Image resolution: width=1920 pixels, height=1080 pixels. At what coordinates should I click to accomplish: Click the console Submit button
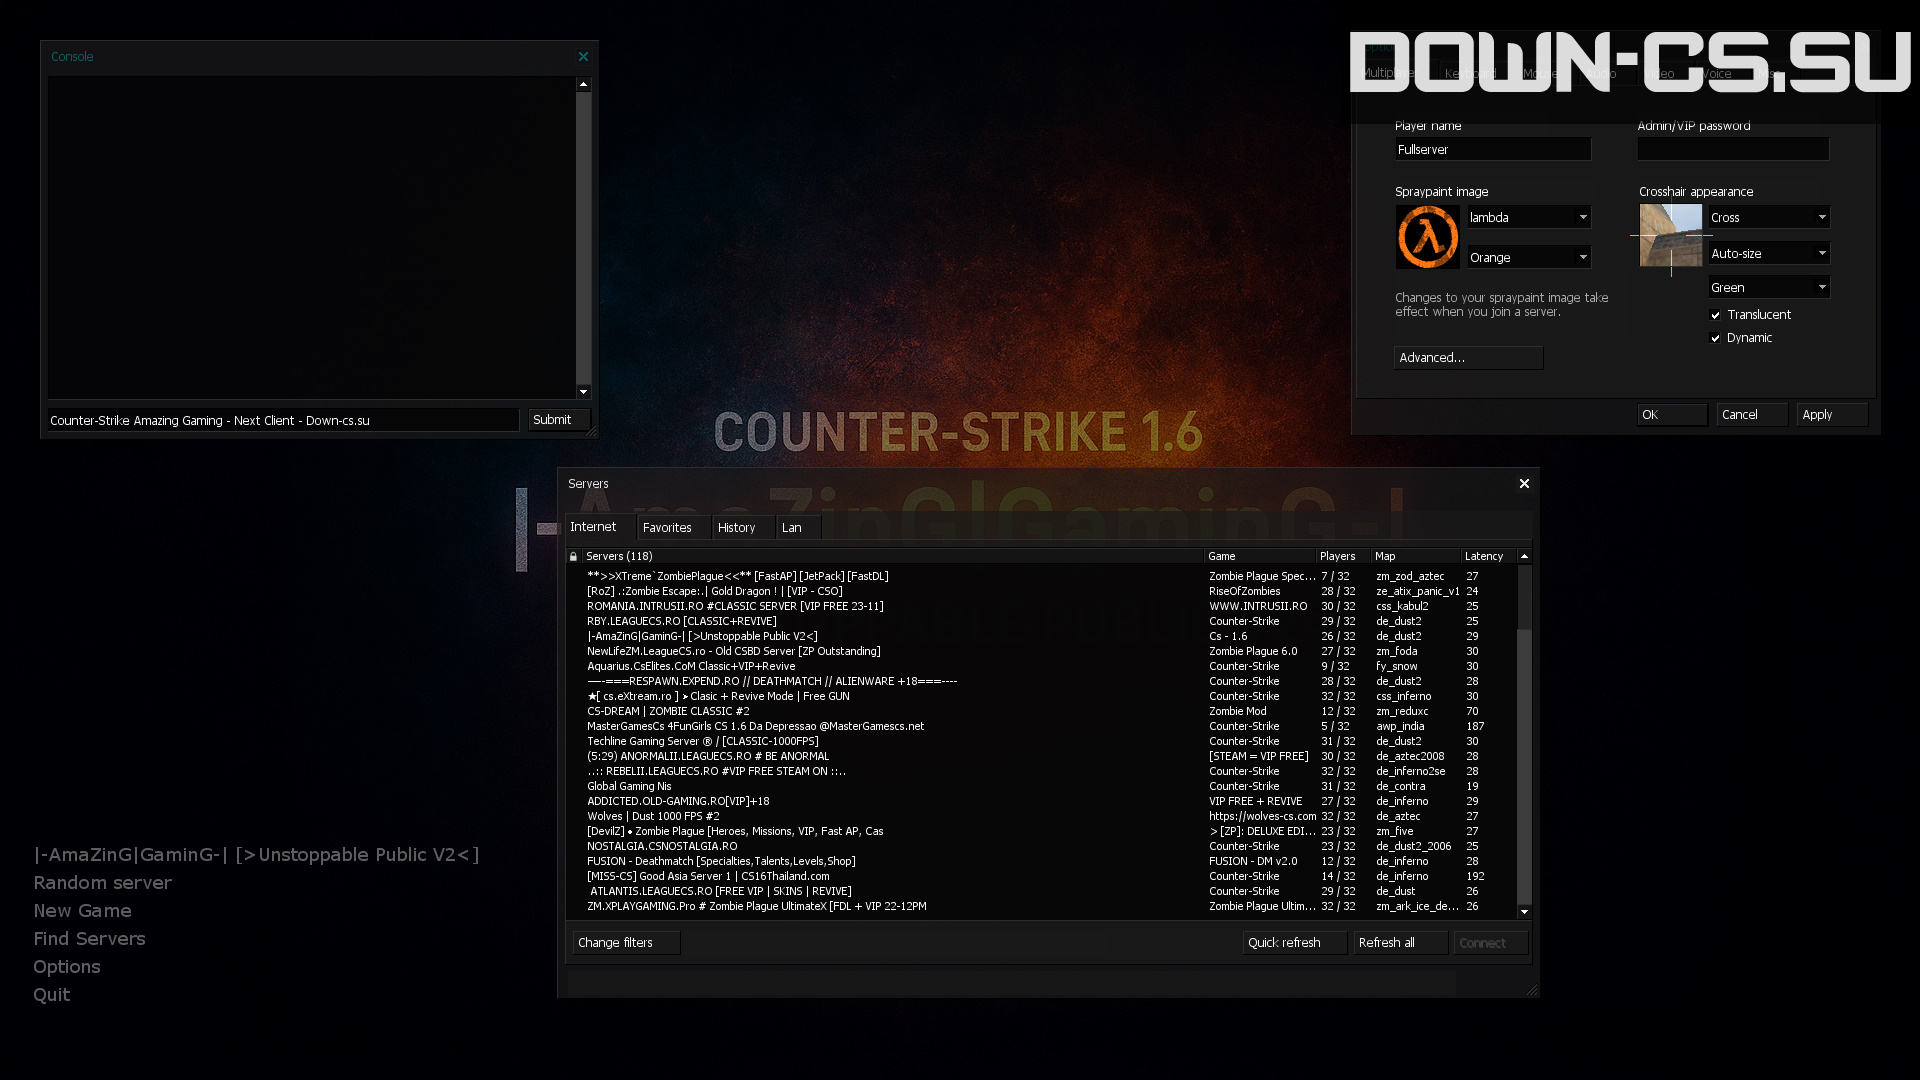click(x=559, y=420)
